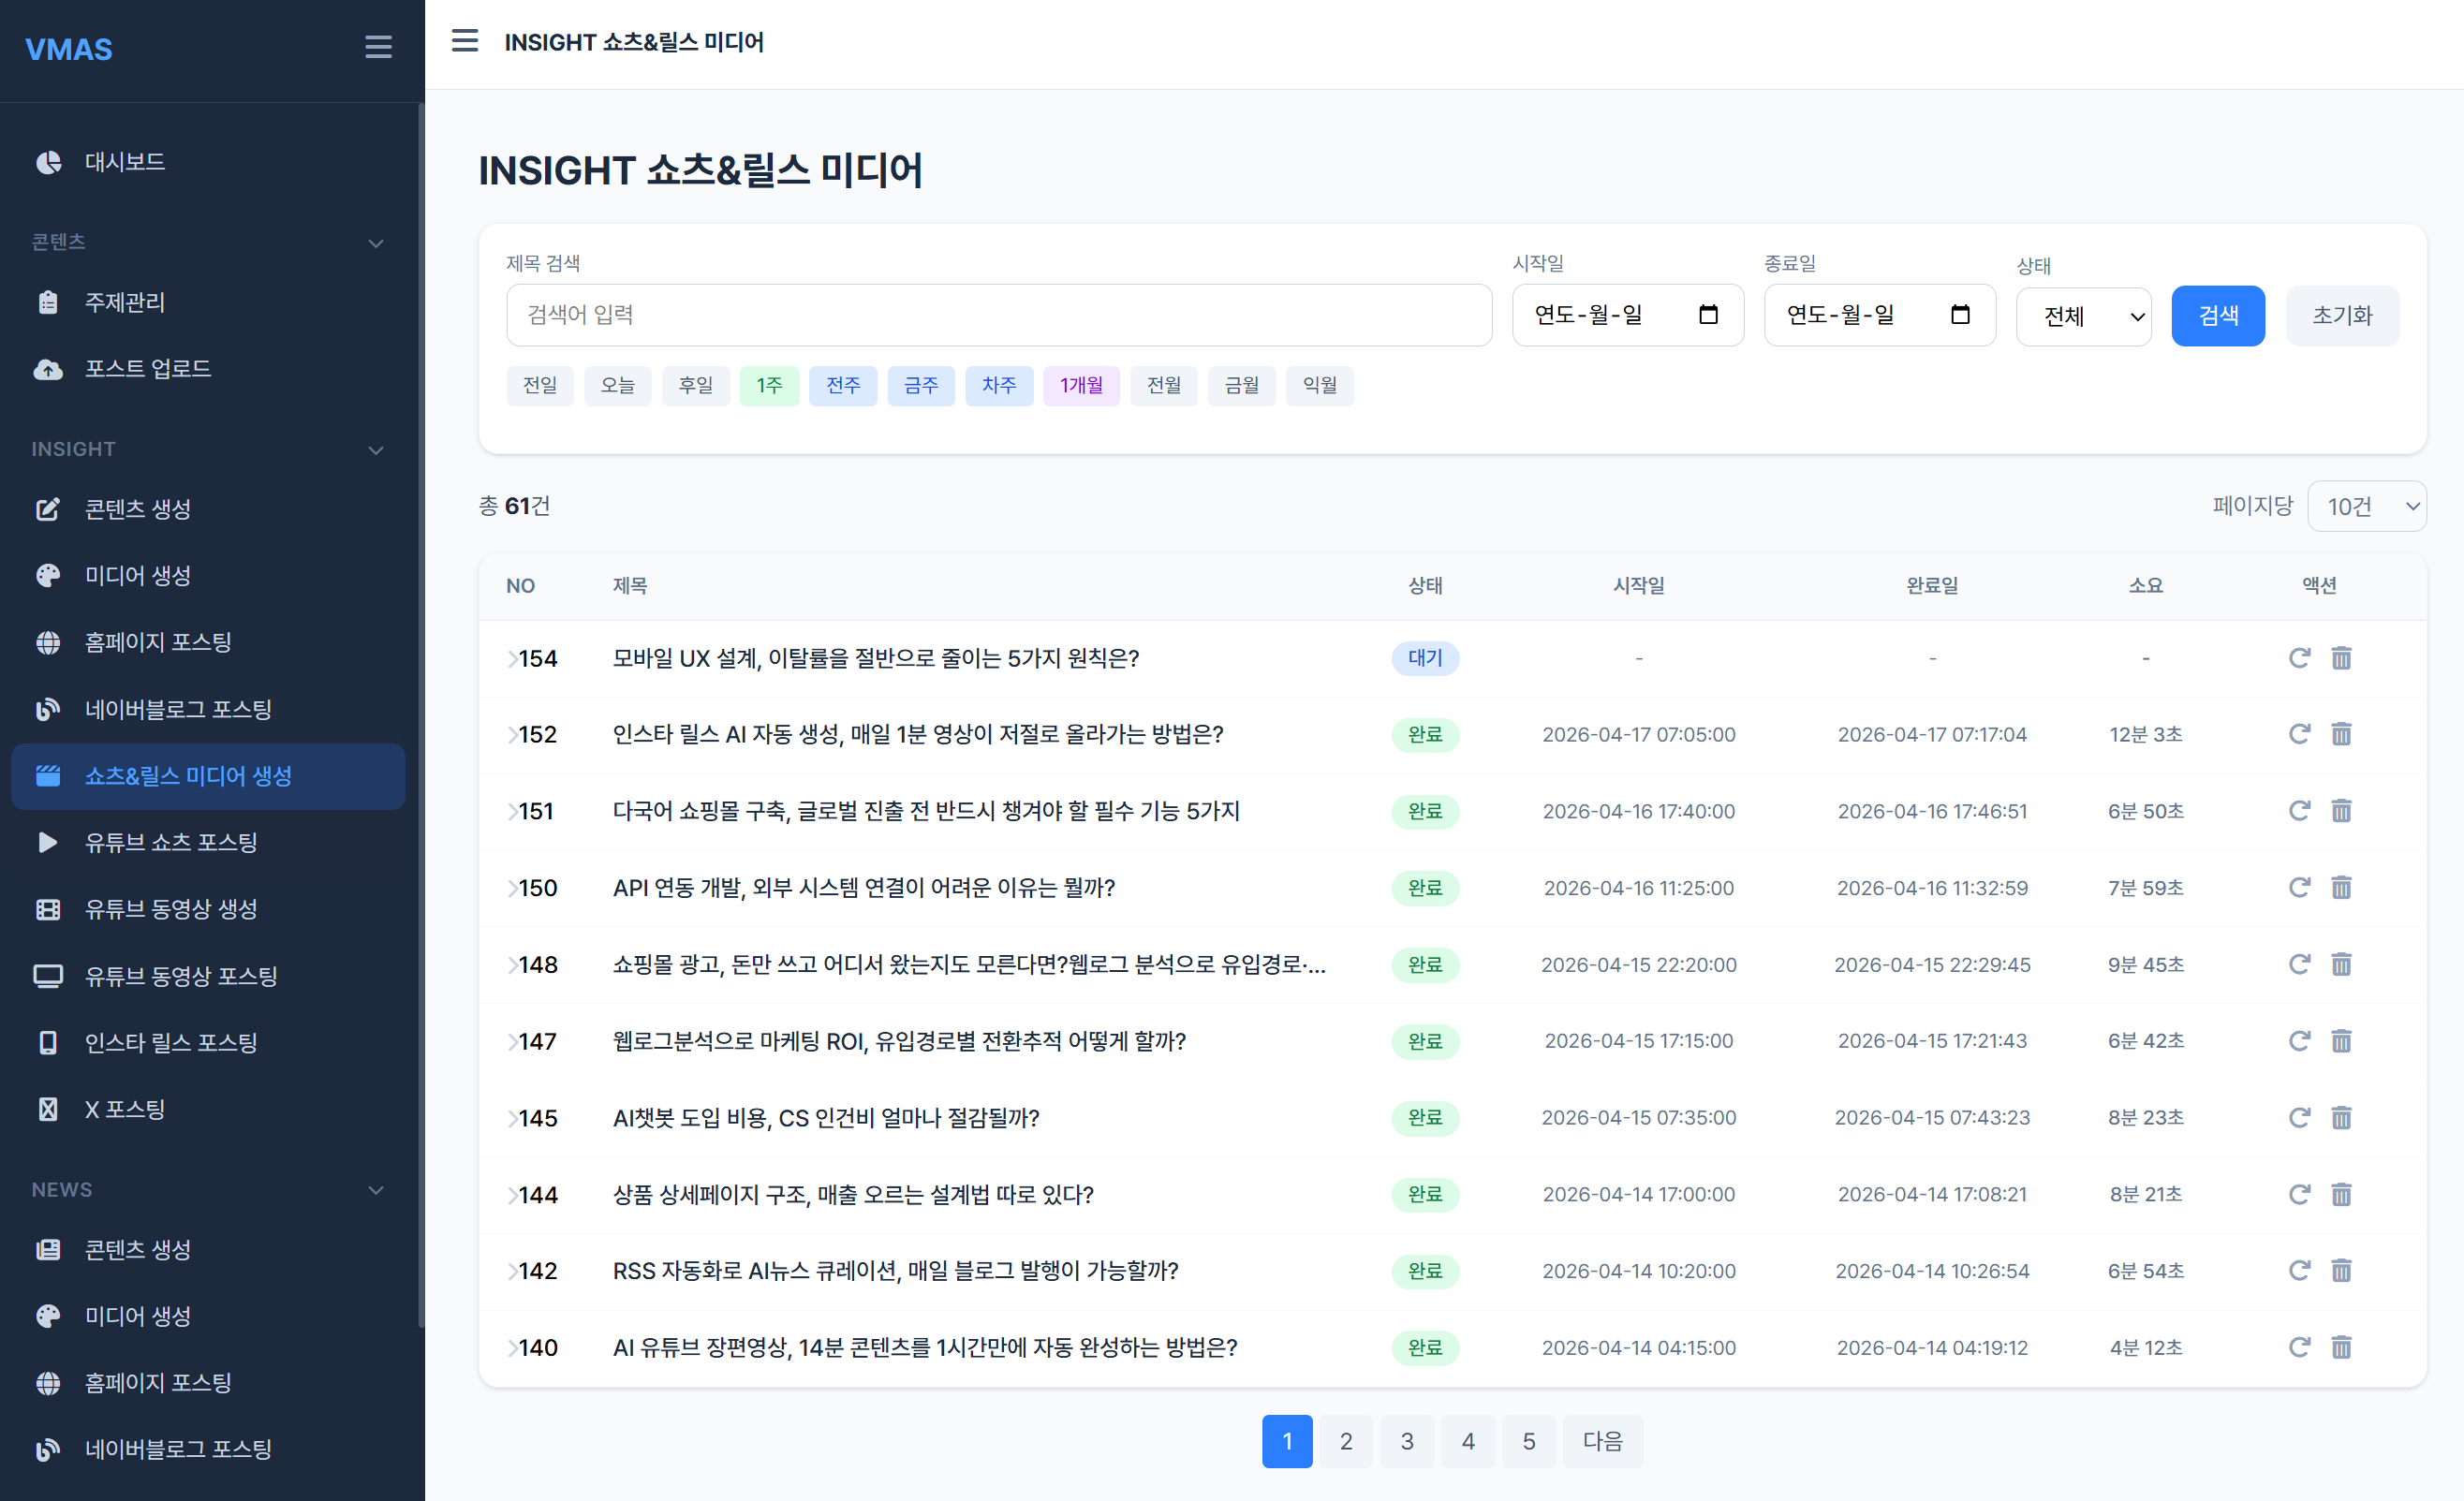This screenshot has width=2464, height=1501.
Task: Collapse the INSIGHT sidebar section
Action: pos(376,450)
